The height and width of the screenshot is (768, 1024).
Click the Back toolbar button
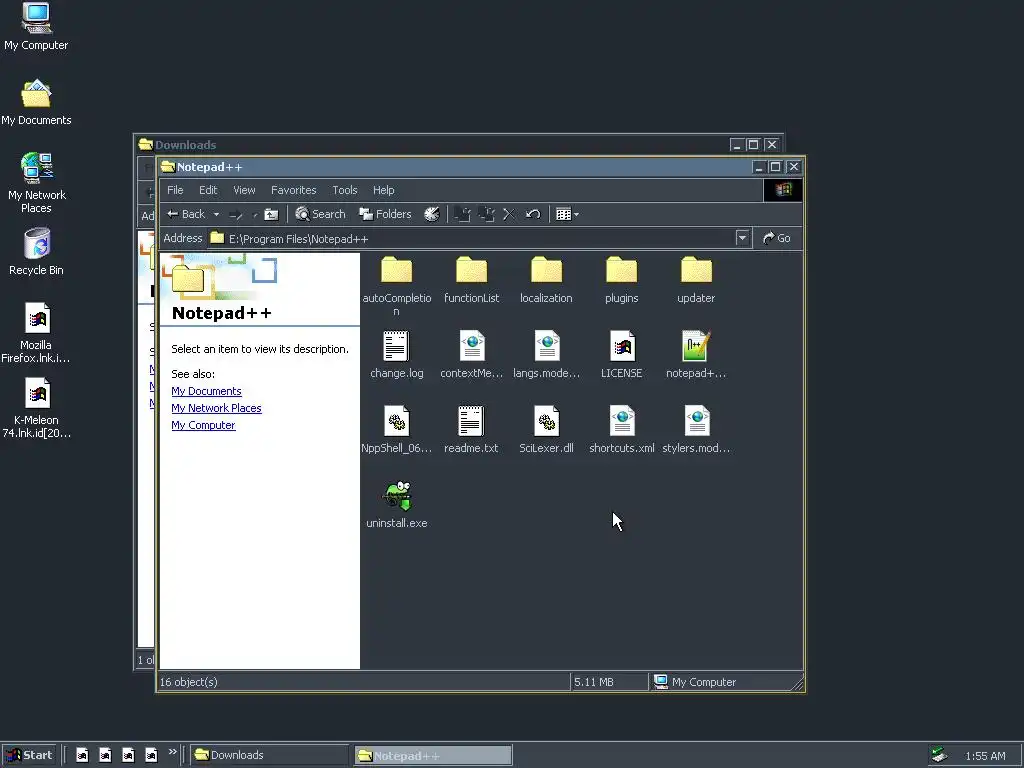pyautogui.click(x=186, y=214)
